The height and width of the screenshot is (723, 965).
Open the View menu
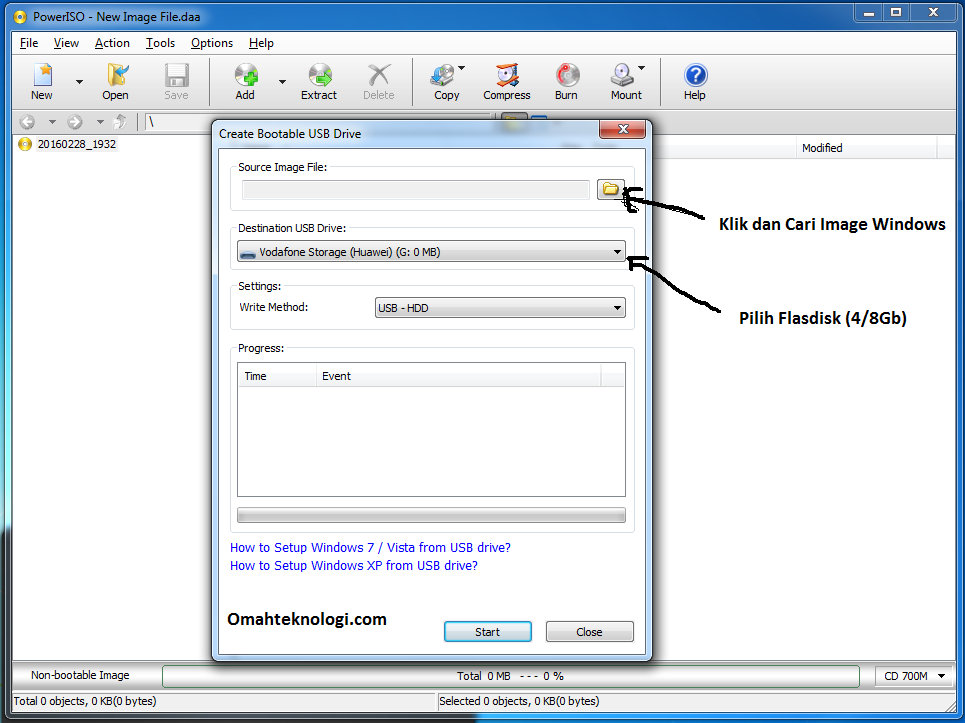click(x=66, y=43)
